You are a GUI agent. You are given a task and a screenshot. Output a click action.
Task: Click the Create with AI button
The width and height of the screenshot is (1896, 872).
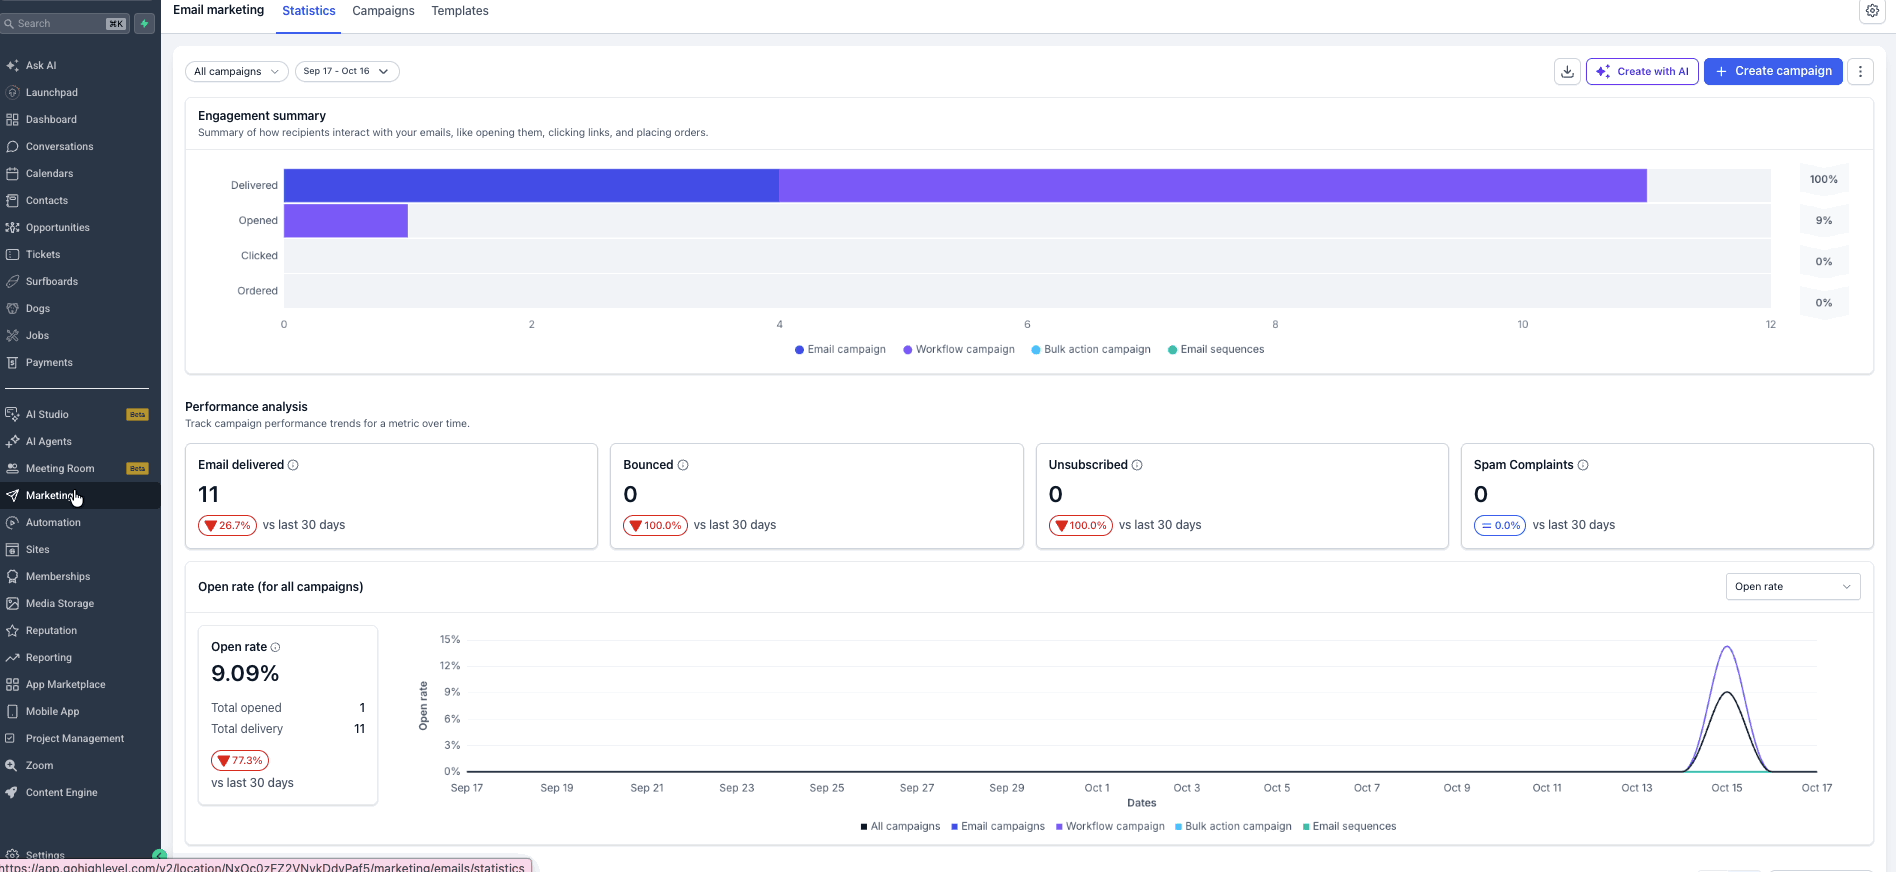[x=1642, y=71]
